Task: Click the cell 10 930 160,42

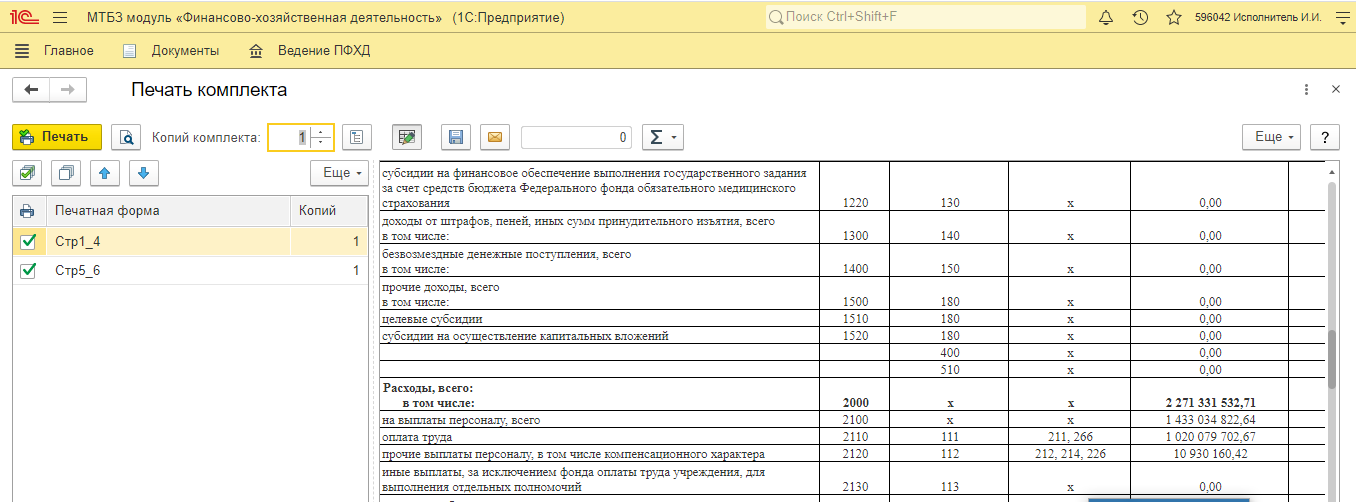Action: coord(1210,454)
